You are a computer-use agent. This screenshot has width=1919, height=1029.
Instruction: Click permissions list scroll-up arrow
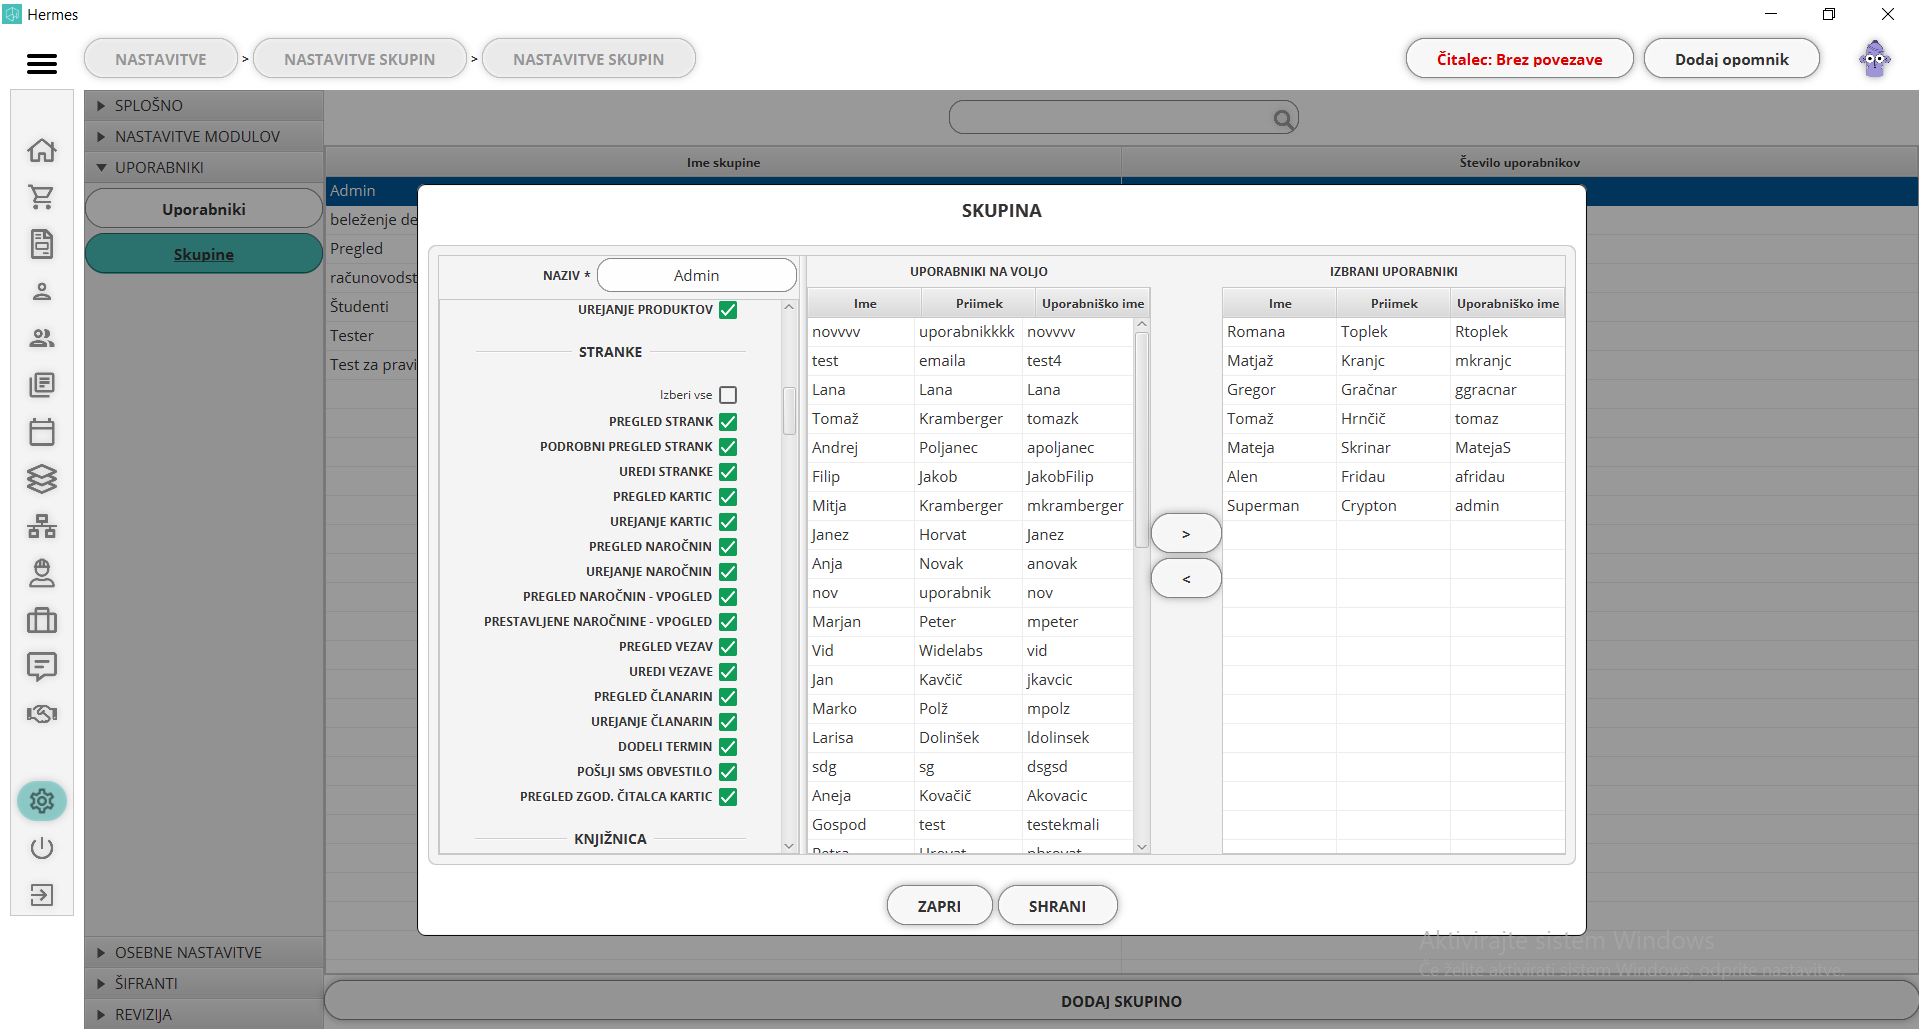coord(789,308)
